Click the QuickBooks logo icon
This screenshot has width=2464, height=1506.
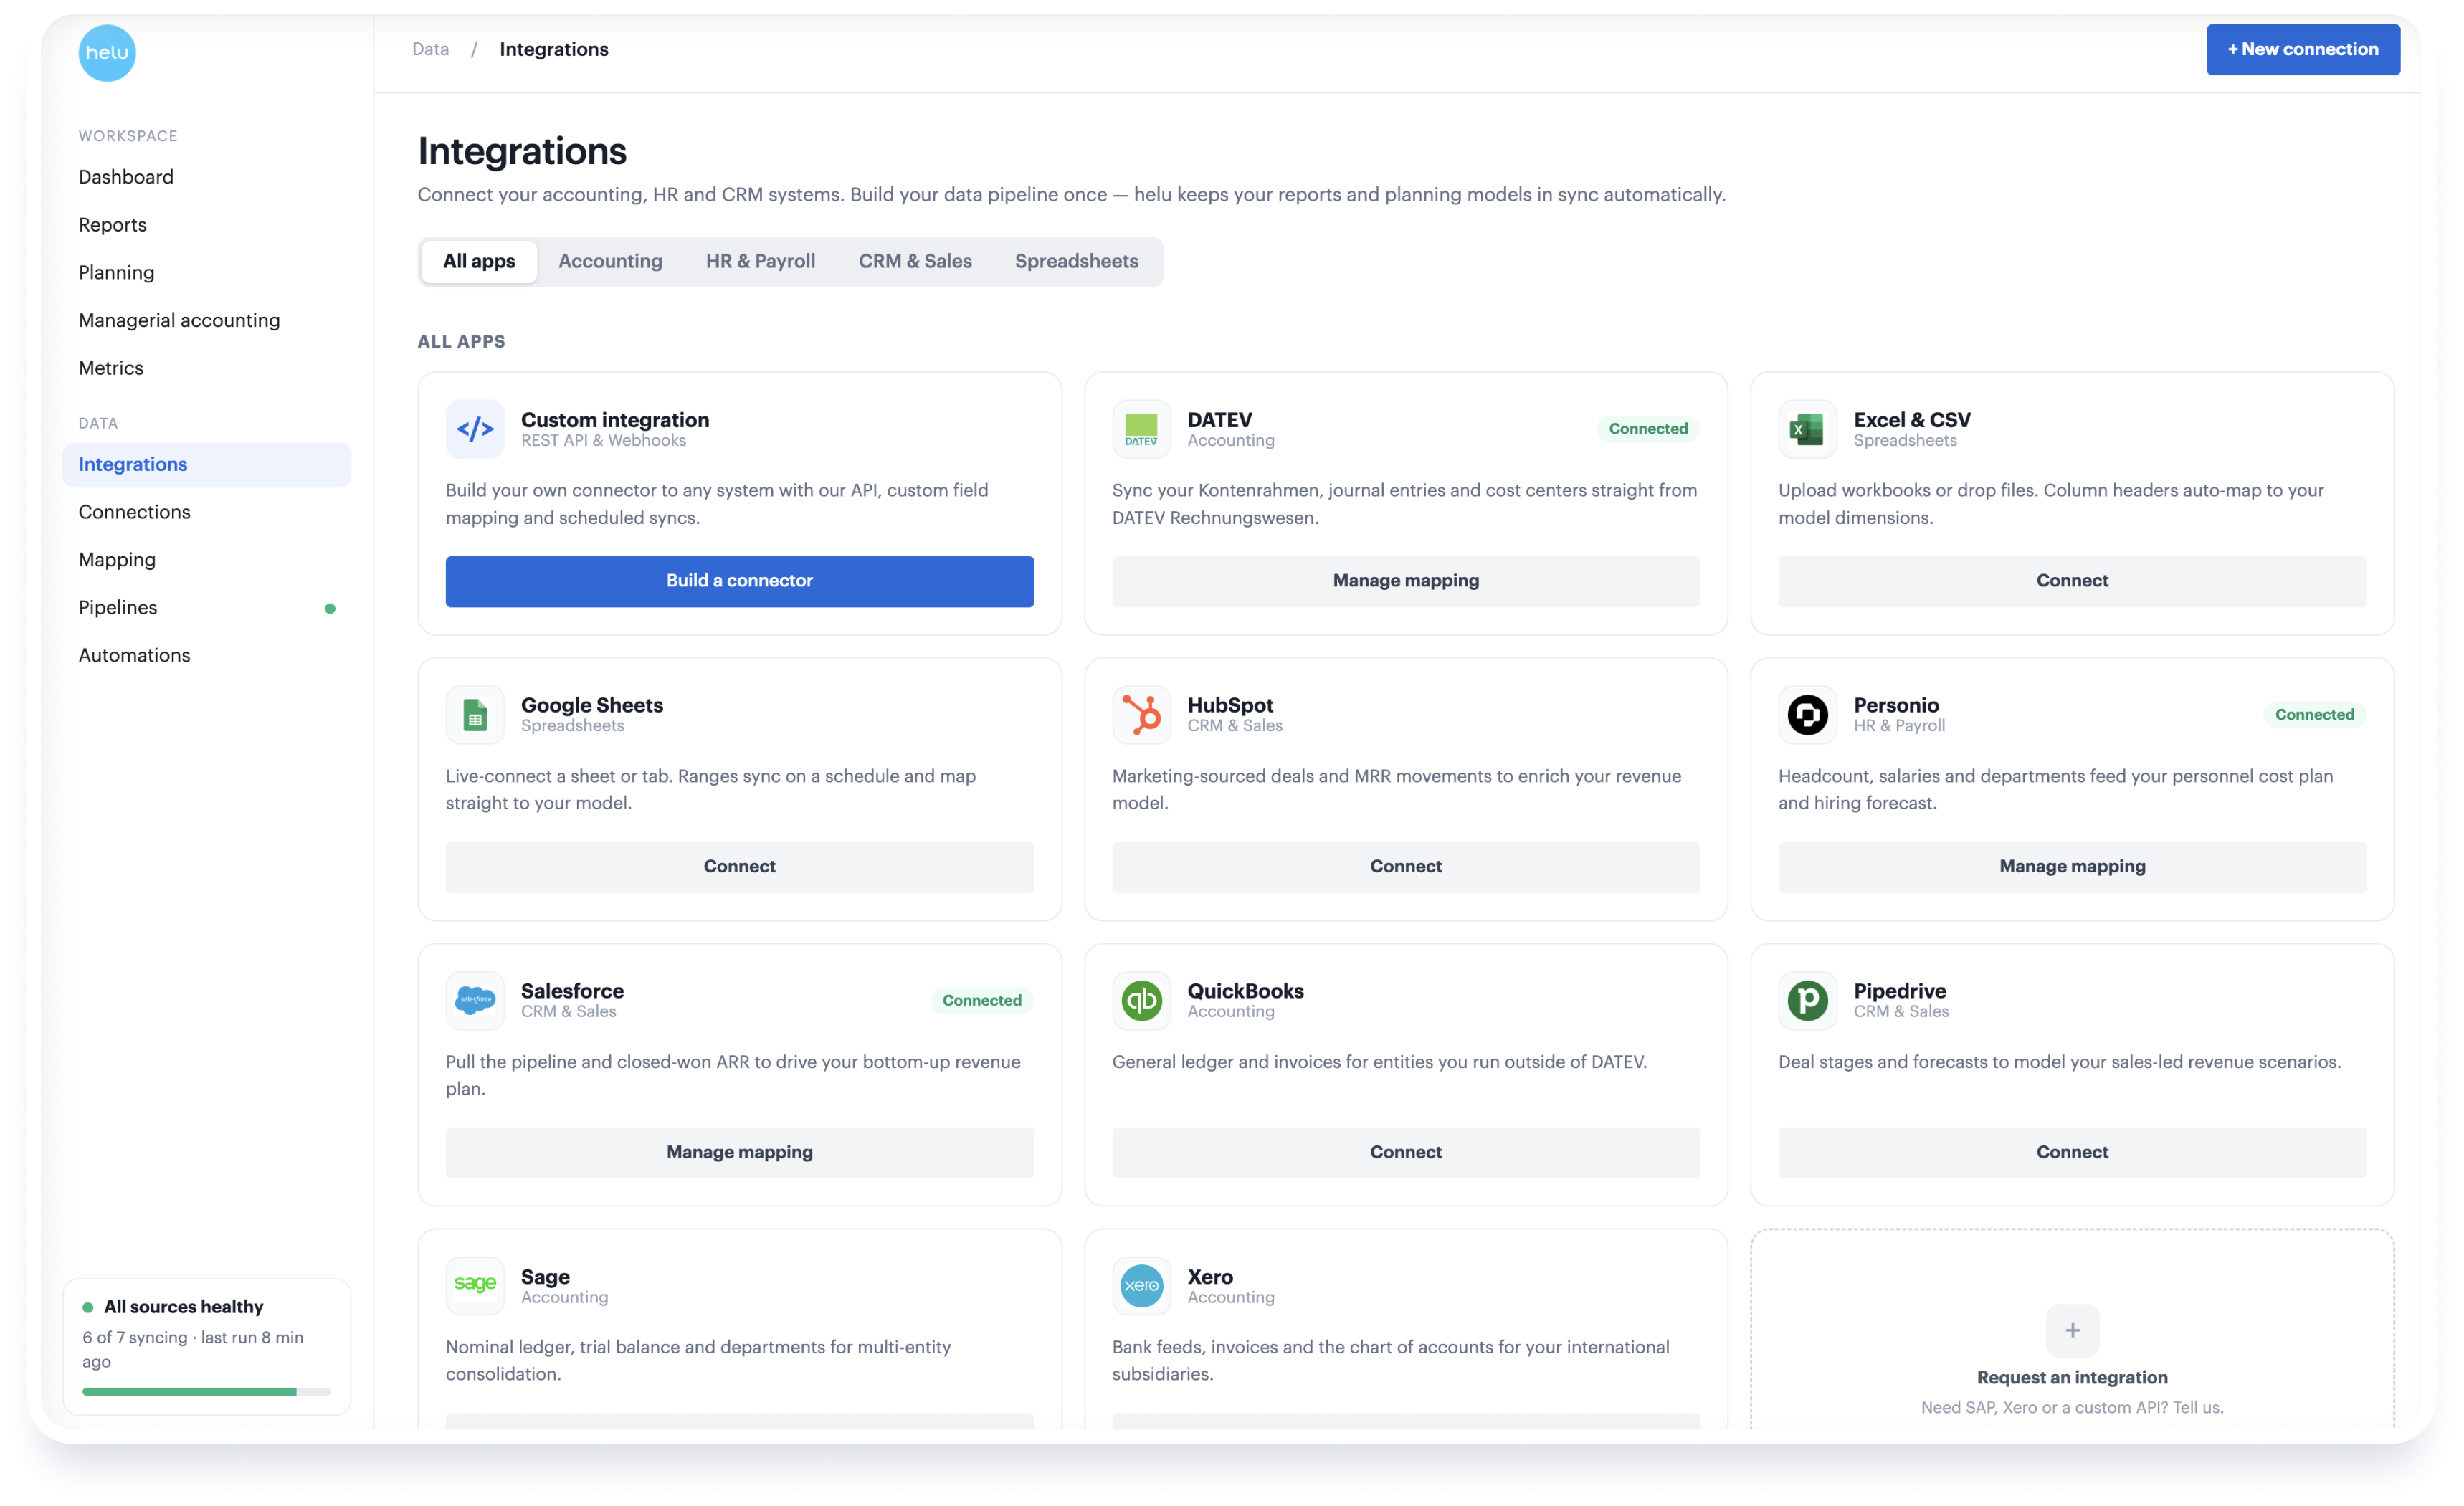[x=1141, y=1000]
